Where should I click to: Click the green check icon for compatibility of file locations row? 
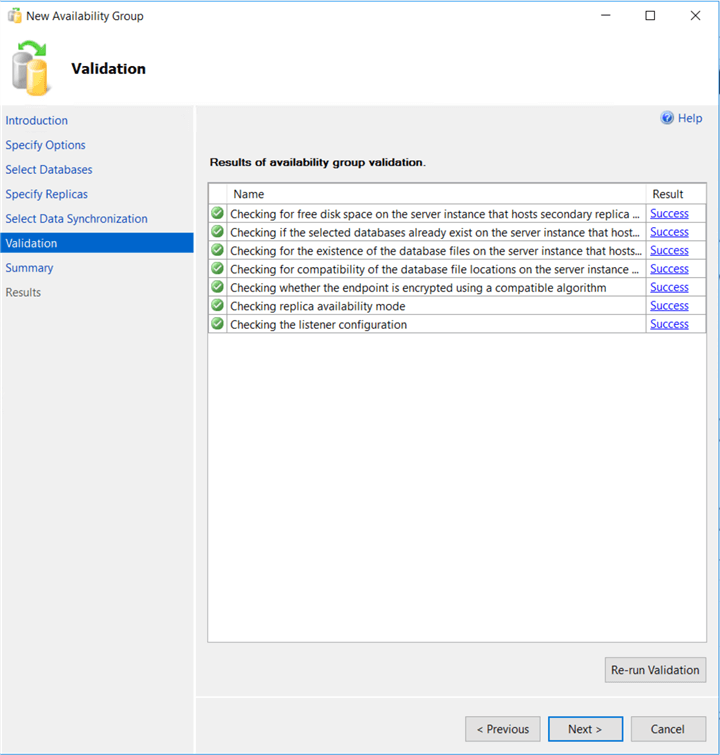click(218, 268)
